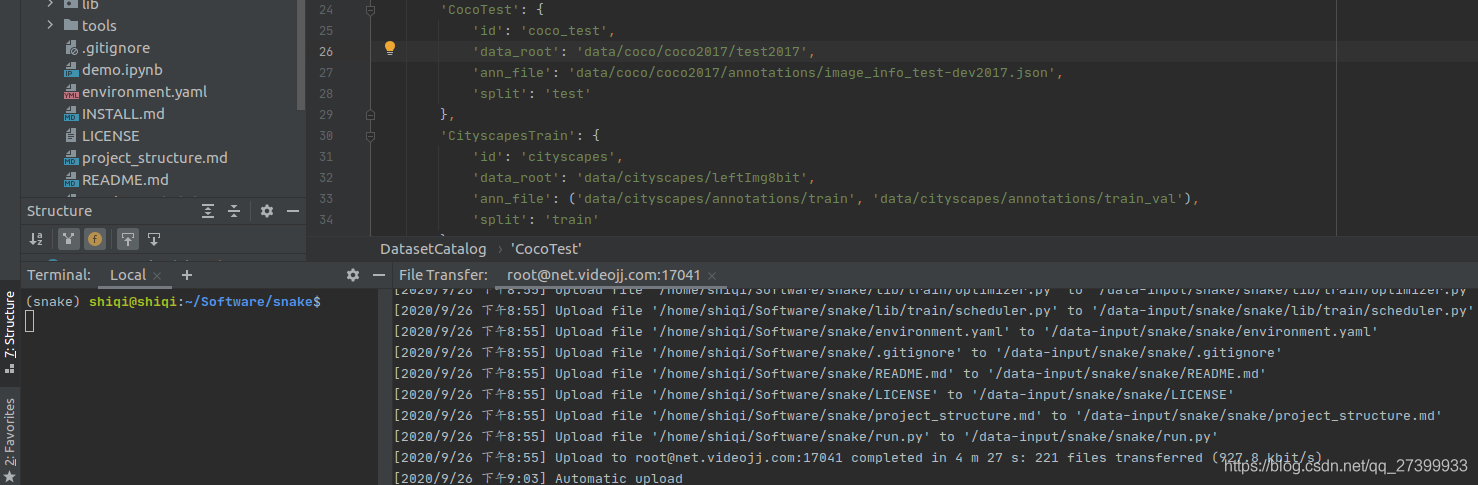1478x485 pixels.
Task: Open the Terminal panel settings gear
Action: [x=353, y=275]
